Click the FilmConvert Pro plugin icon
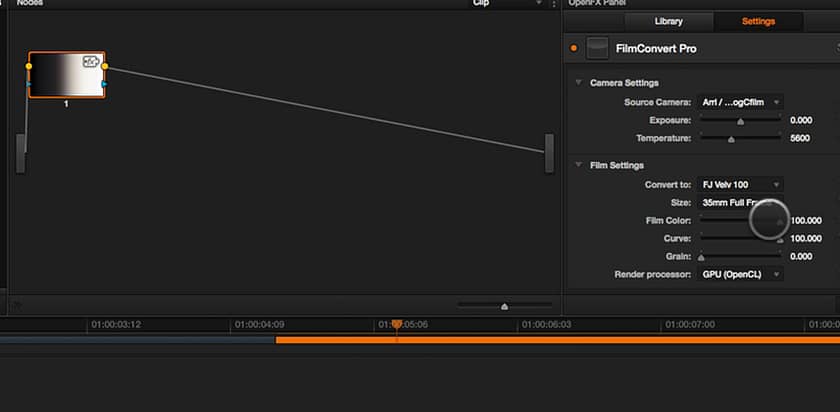The height and width of the screenshot is (412, 840). [x=597, y=48]
